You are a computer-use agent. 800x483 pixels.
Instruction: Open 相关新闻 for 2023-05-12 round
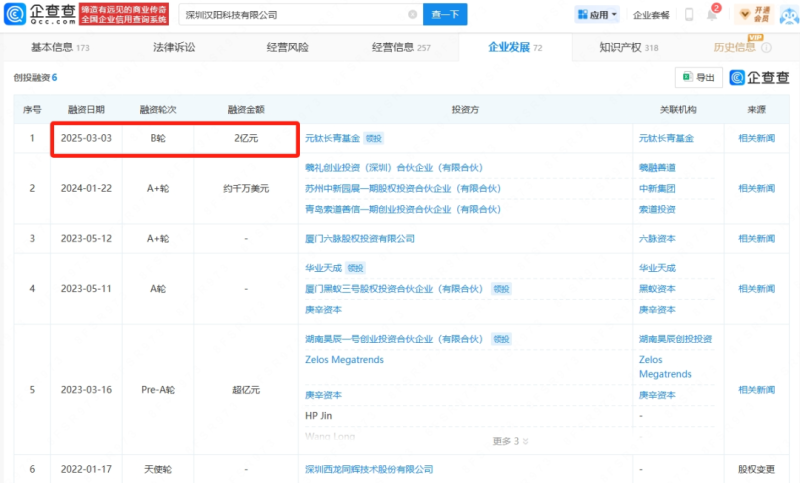point(757,238)
